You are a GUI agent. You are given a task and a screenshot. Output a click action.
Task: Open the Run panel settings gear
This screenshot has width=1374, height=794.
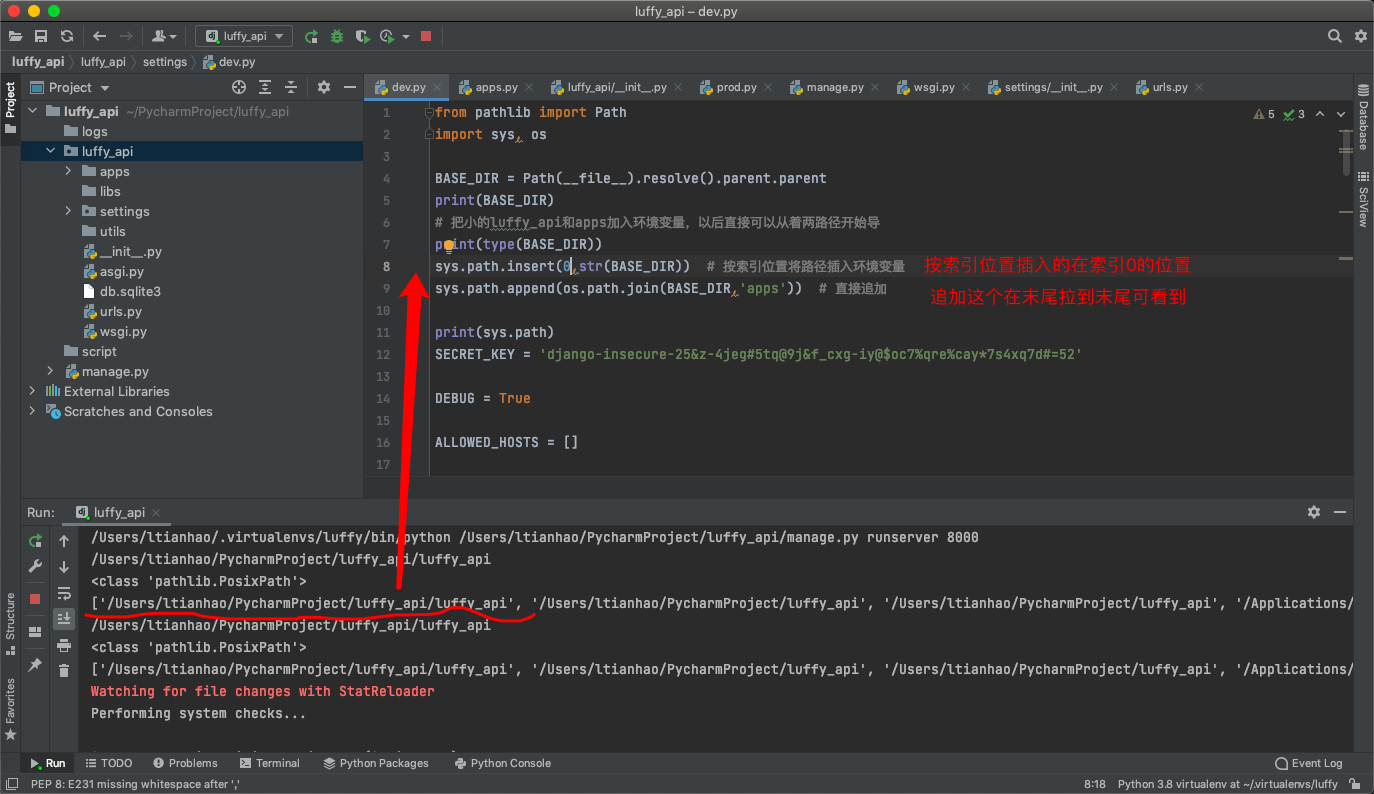1314,512
